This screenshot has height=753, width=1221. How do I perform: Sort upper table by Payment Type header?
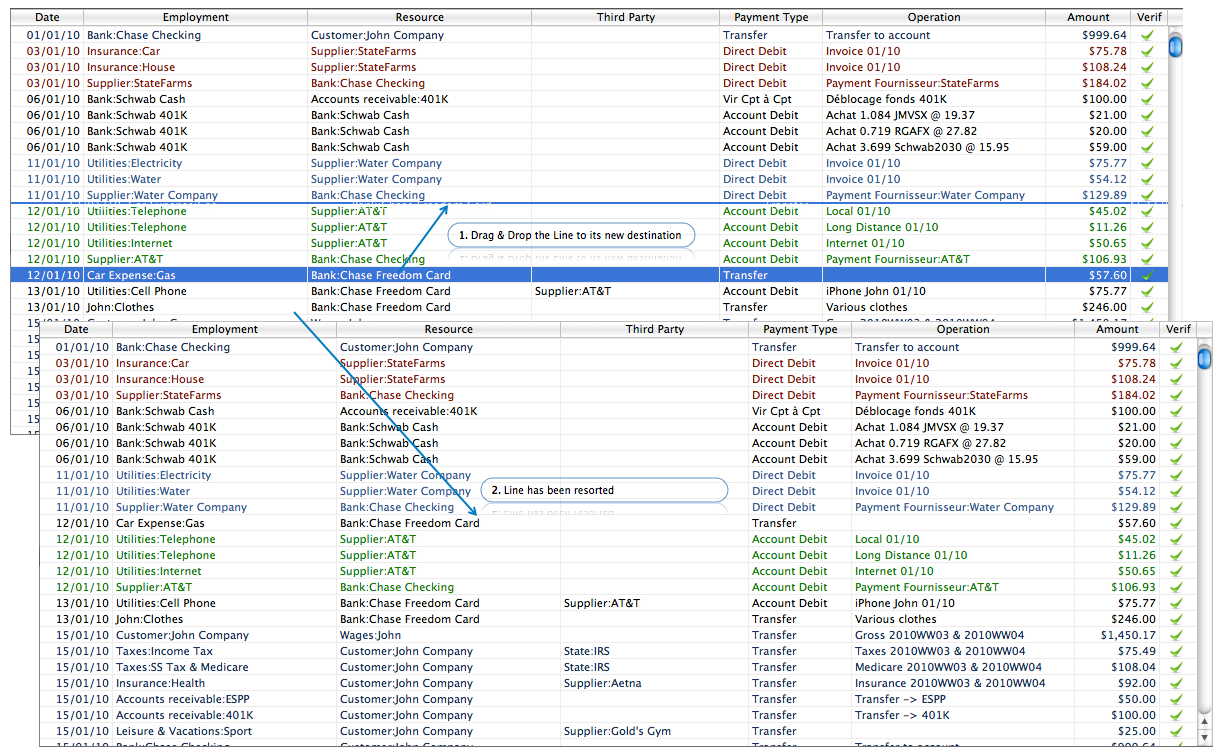click(x=771, y=17)
